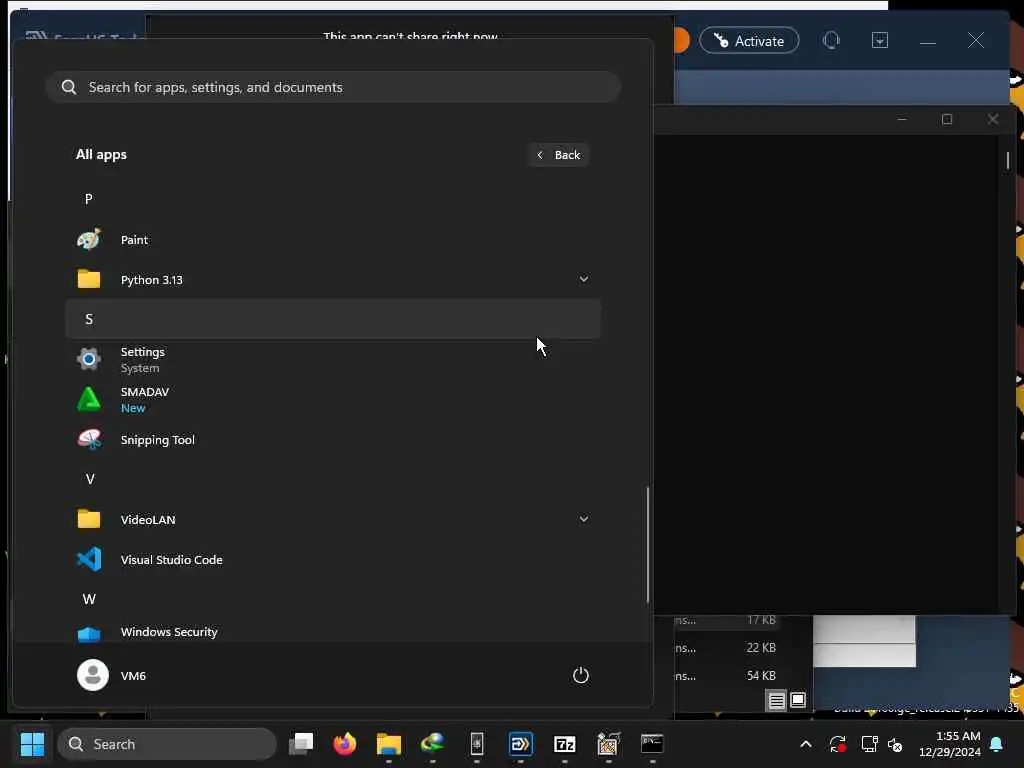Go Back from All apps
Screen dimensions: 1024x768
click(558, 155)
